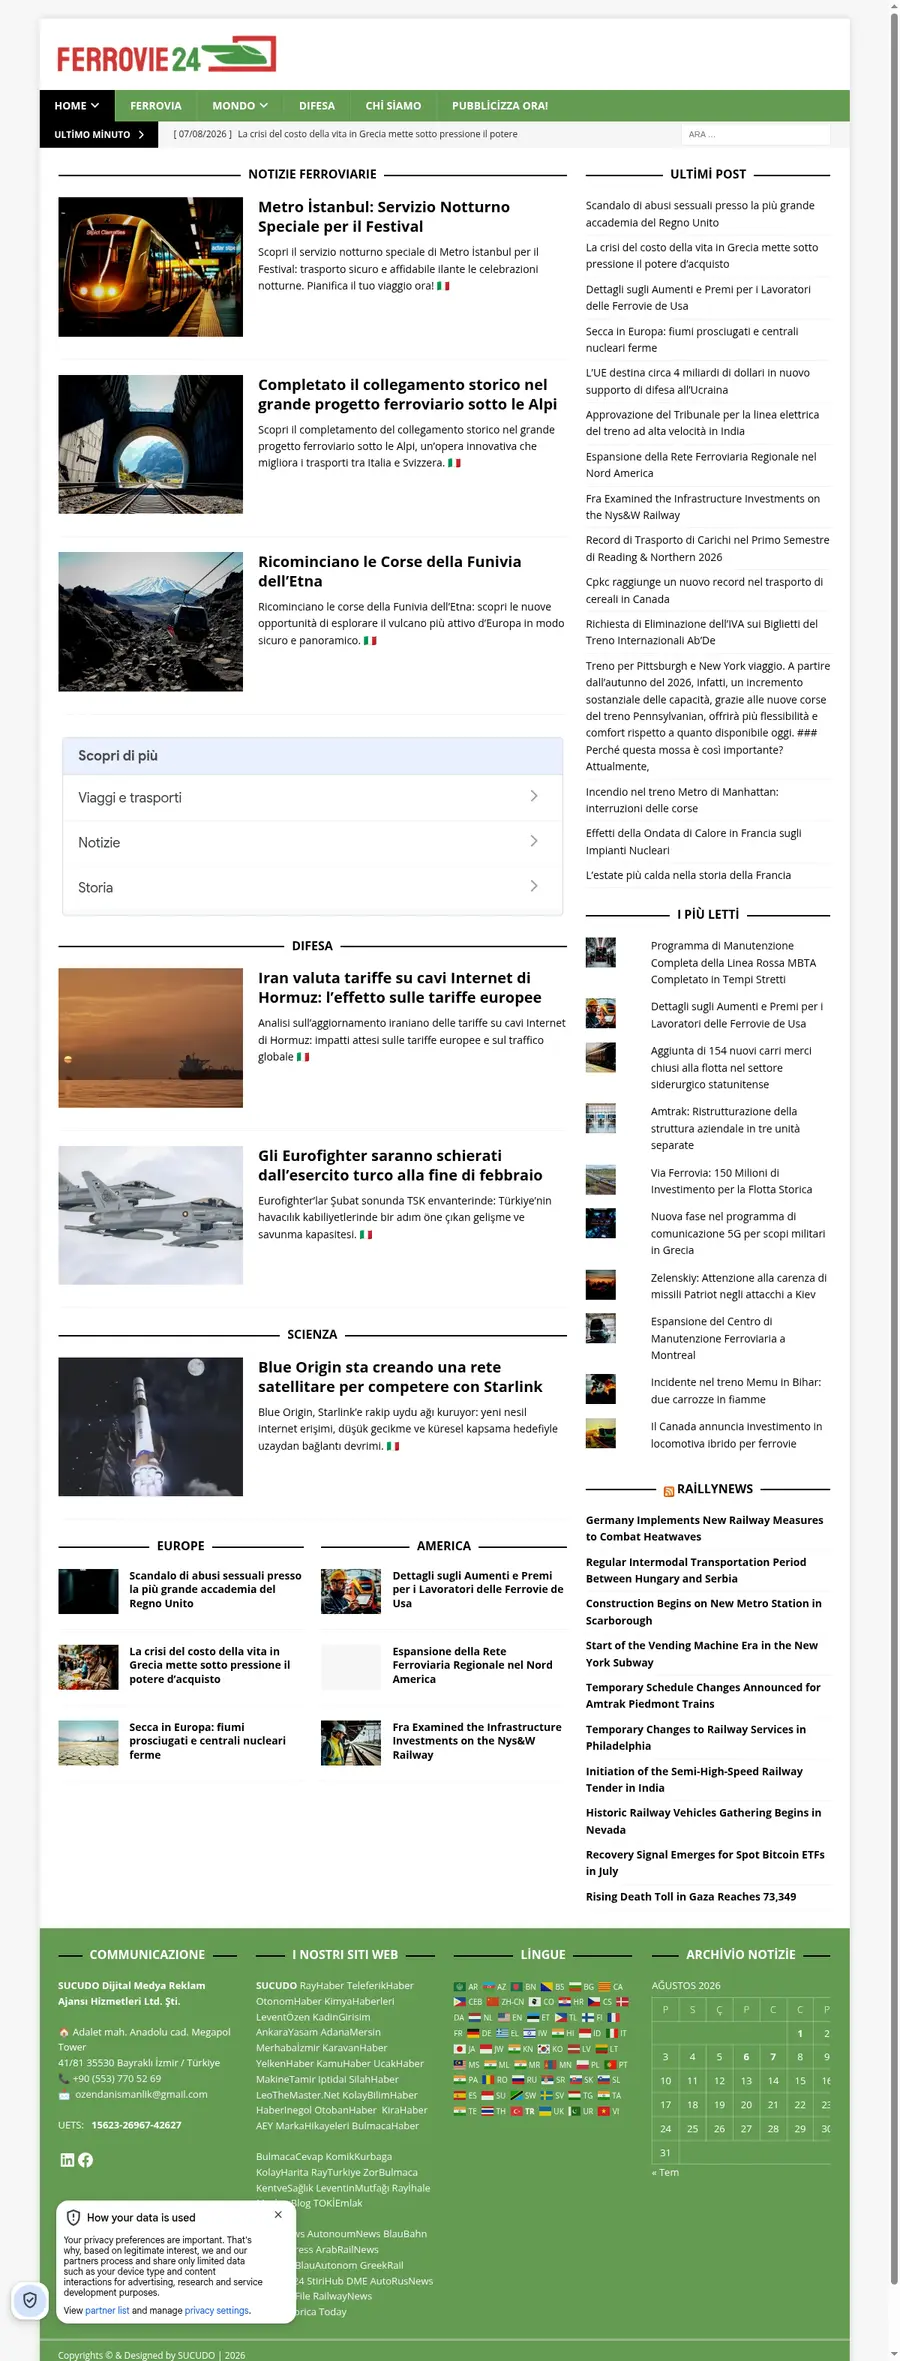Open 'Rising Death Toll in Gaza' news
900x2361 pixels.
[691, 1896]
